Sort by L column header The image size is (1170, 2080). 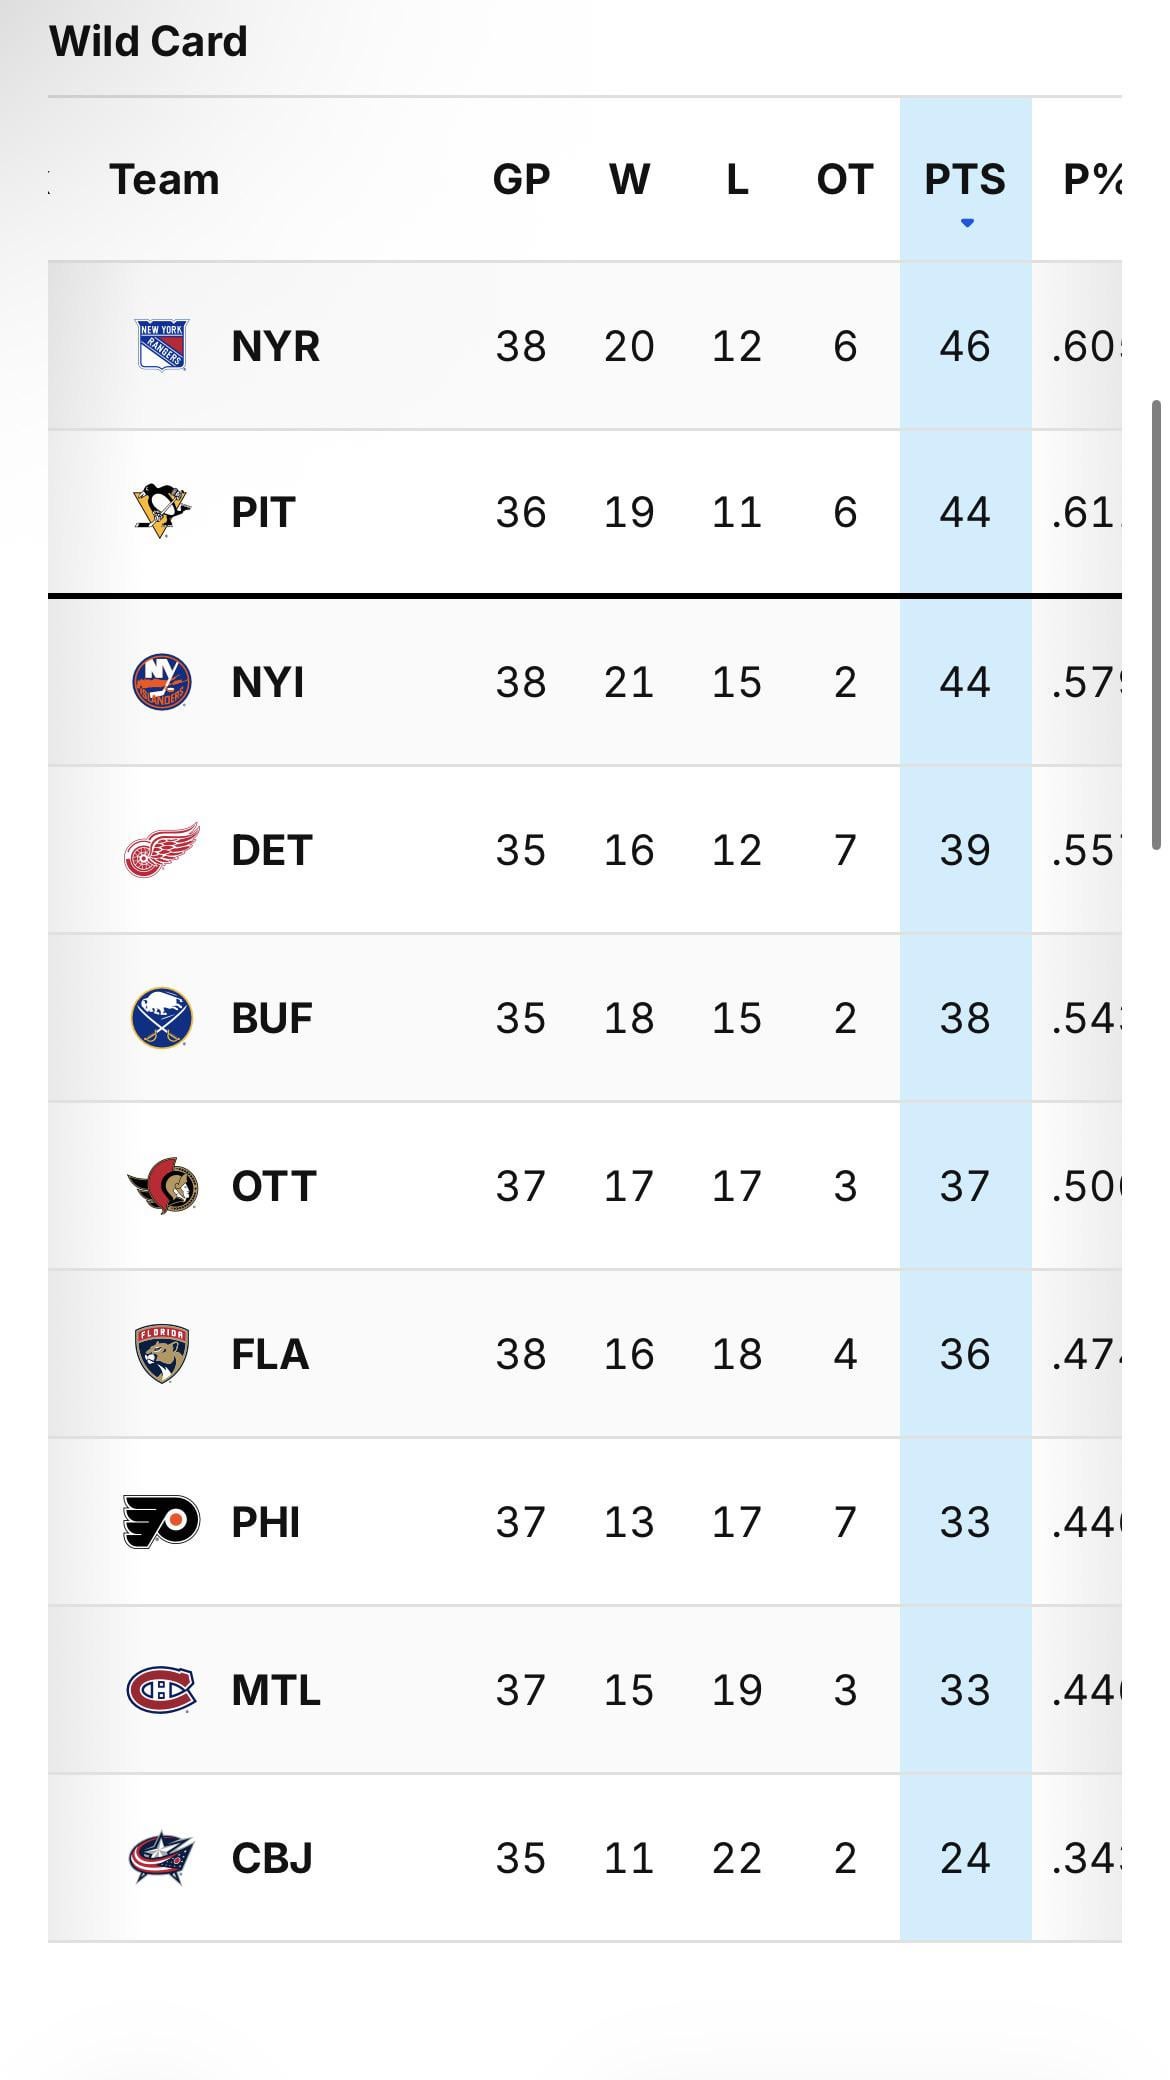[737, 180]
